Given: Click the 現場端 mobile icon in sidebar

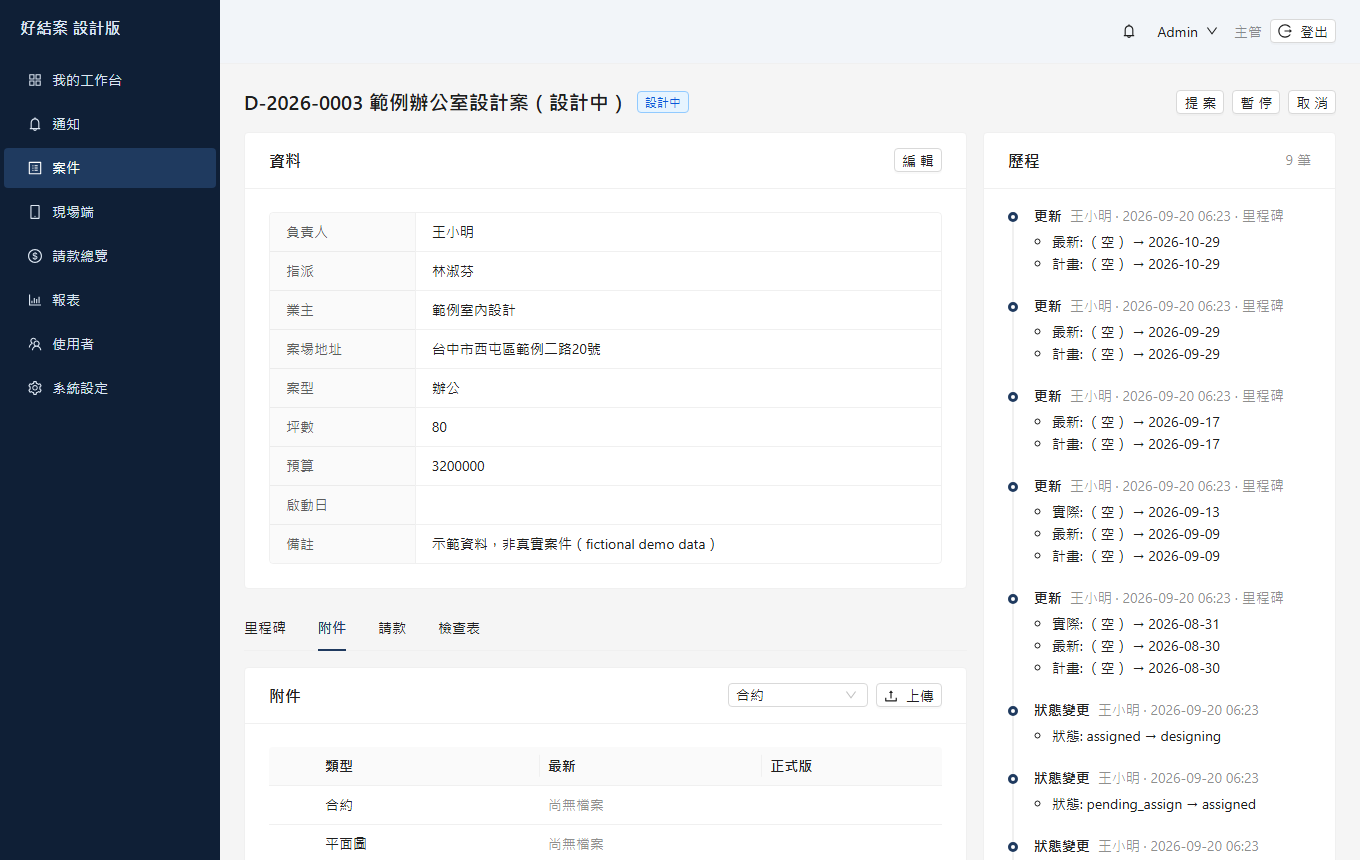Looking at the screenshot, I should coord(35,212).
